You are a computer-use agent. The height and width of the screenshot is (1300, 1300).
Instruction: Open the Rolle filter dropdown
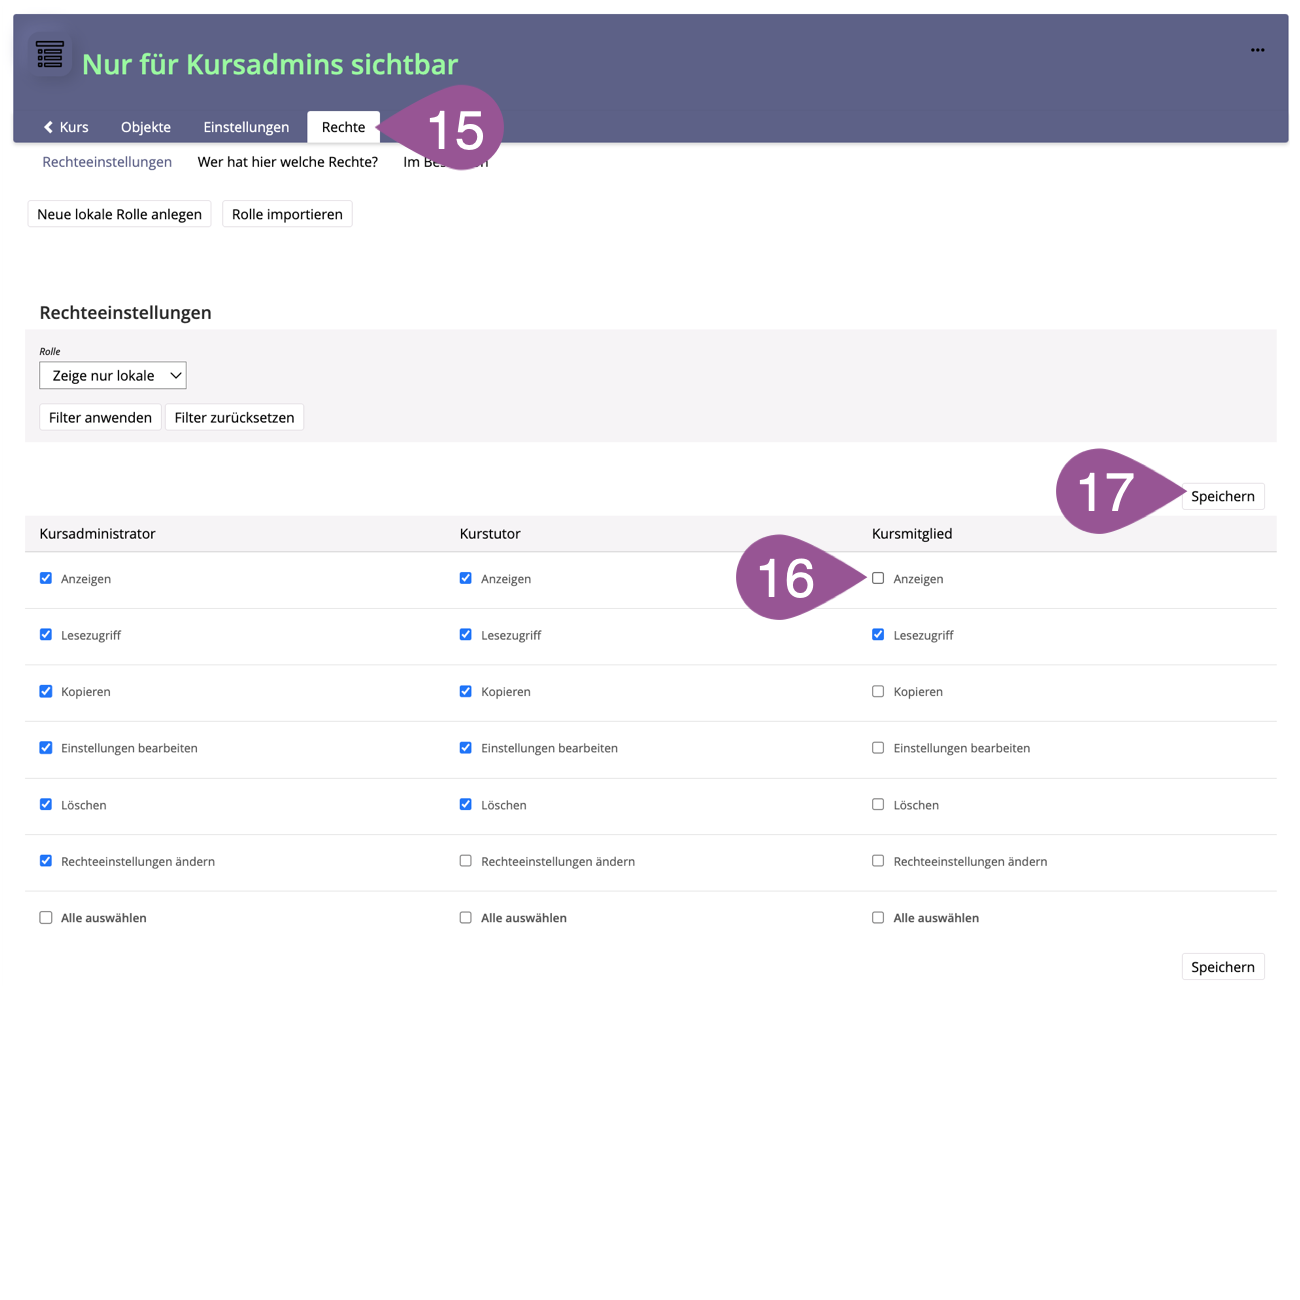113,376
